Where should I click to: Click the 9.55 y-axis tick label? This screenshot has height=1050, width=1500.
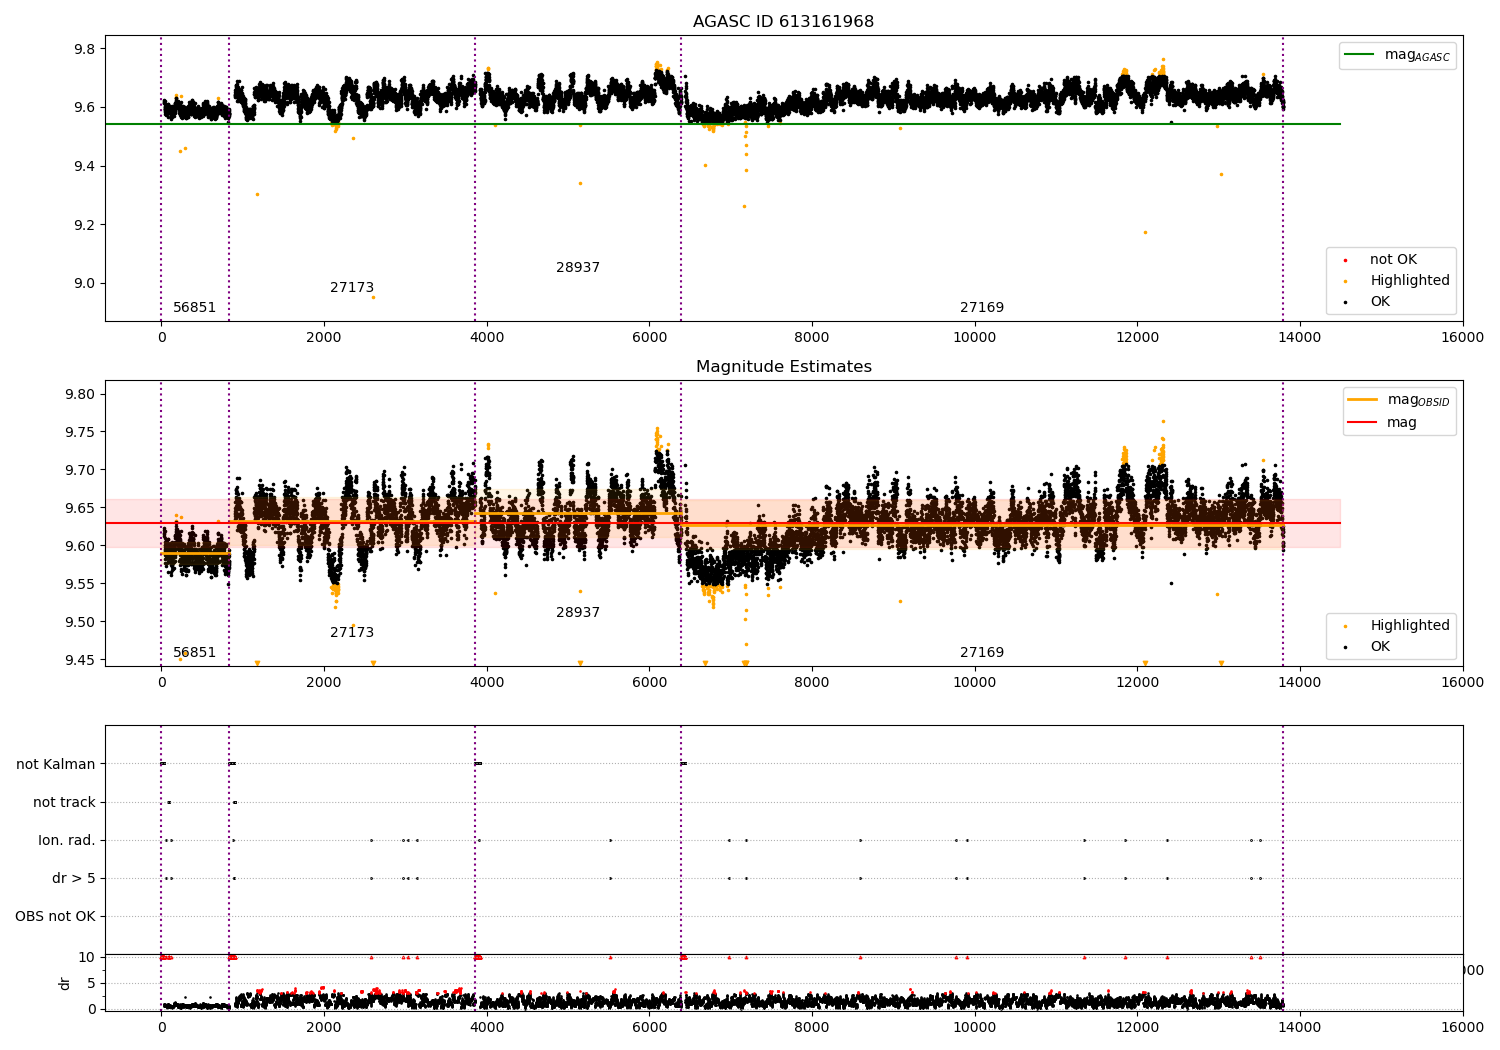pyautogui.click(x=81, y=585)
